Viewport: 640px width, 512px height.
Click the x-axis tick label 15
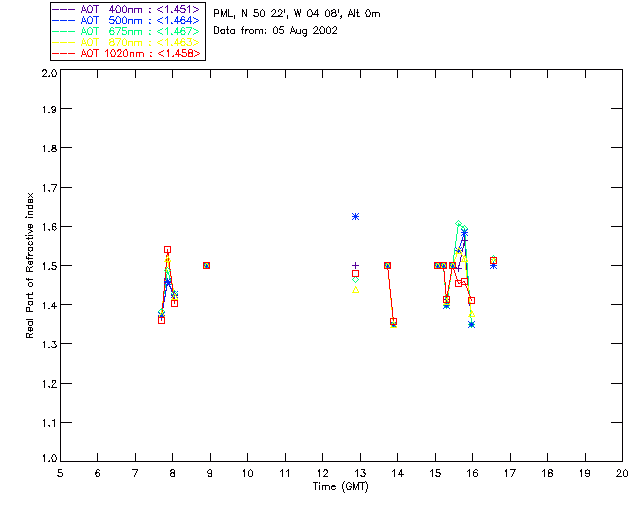coord(435,473)
